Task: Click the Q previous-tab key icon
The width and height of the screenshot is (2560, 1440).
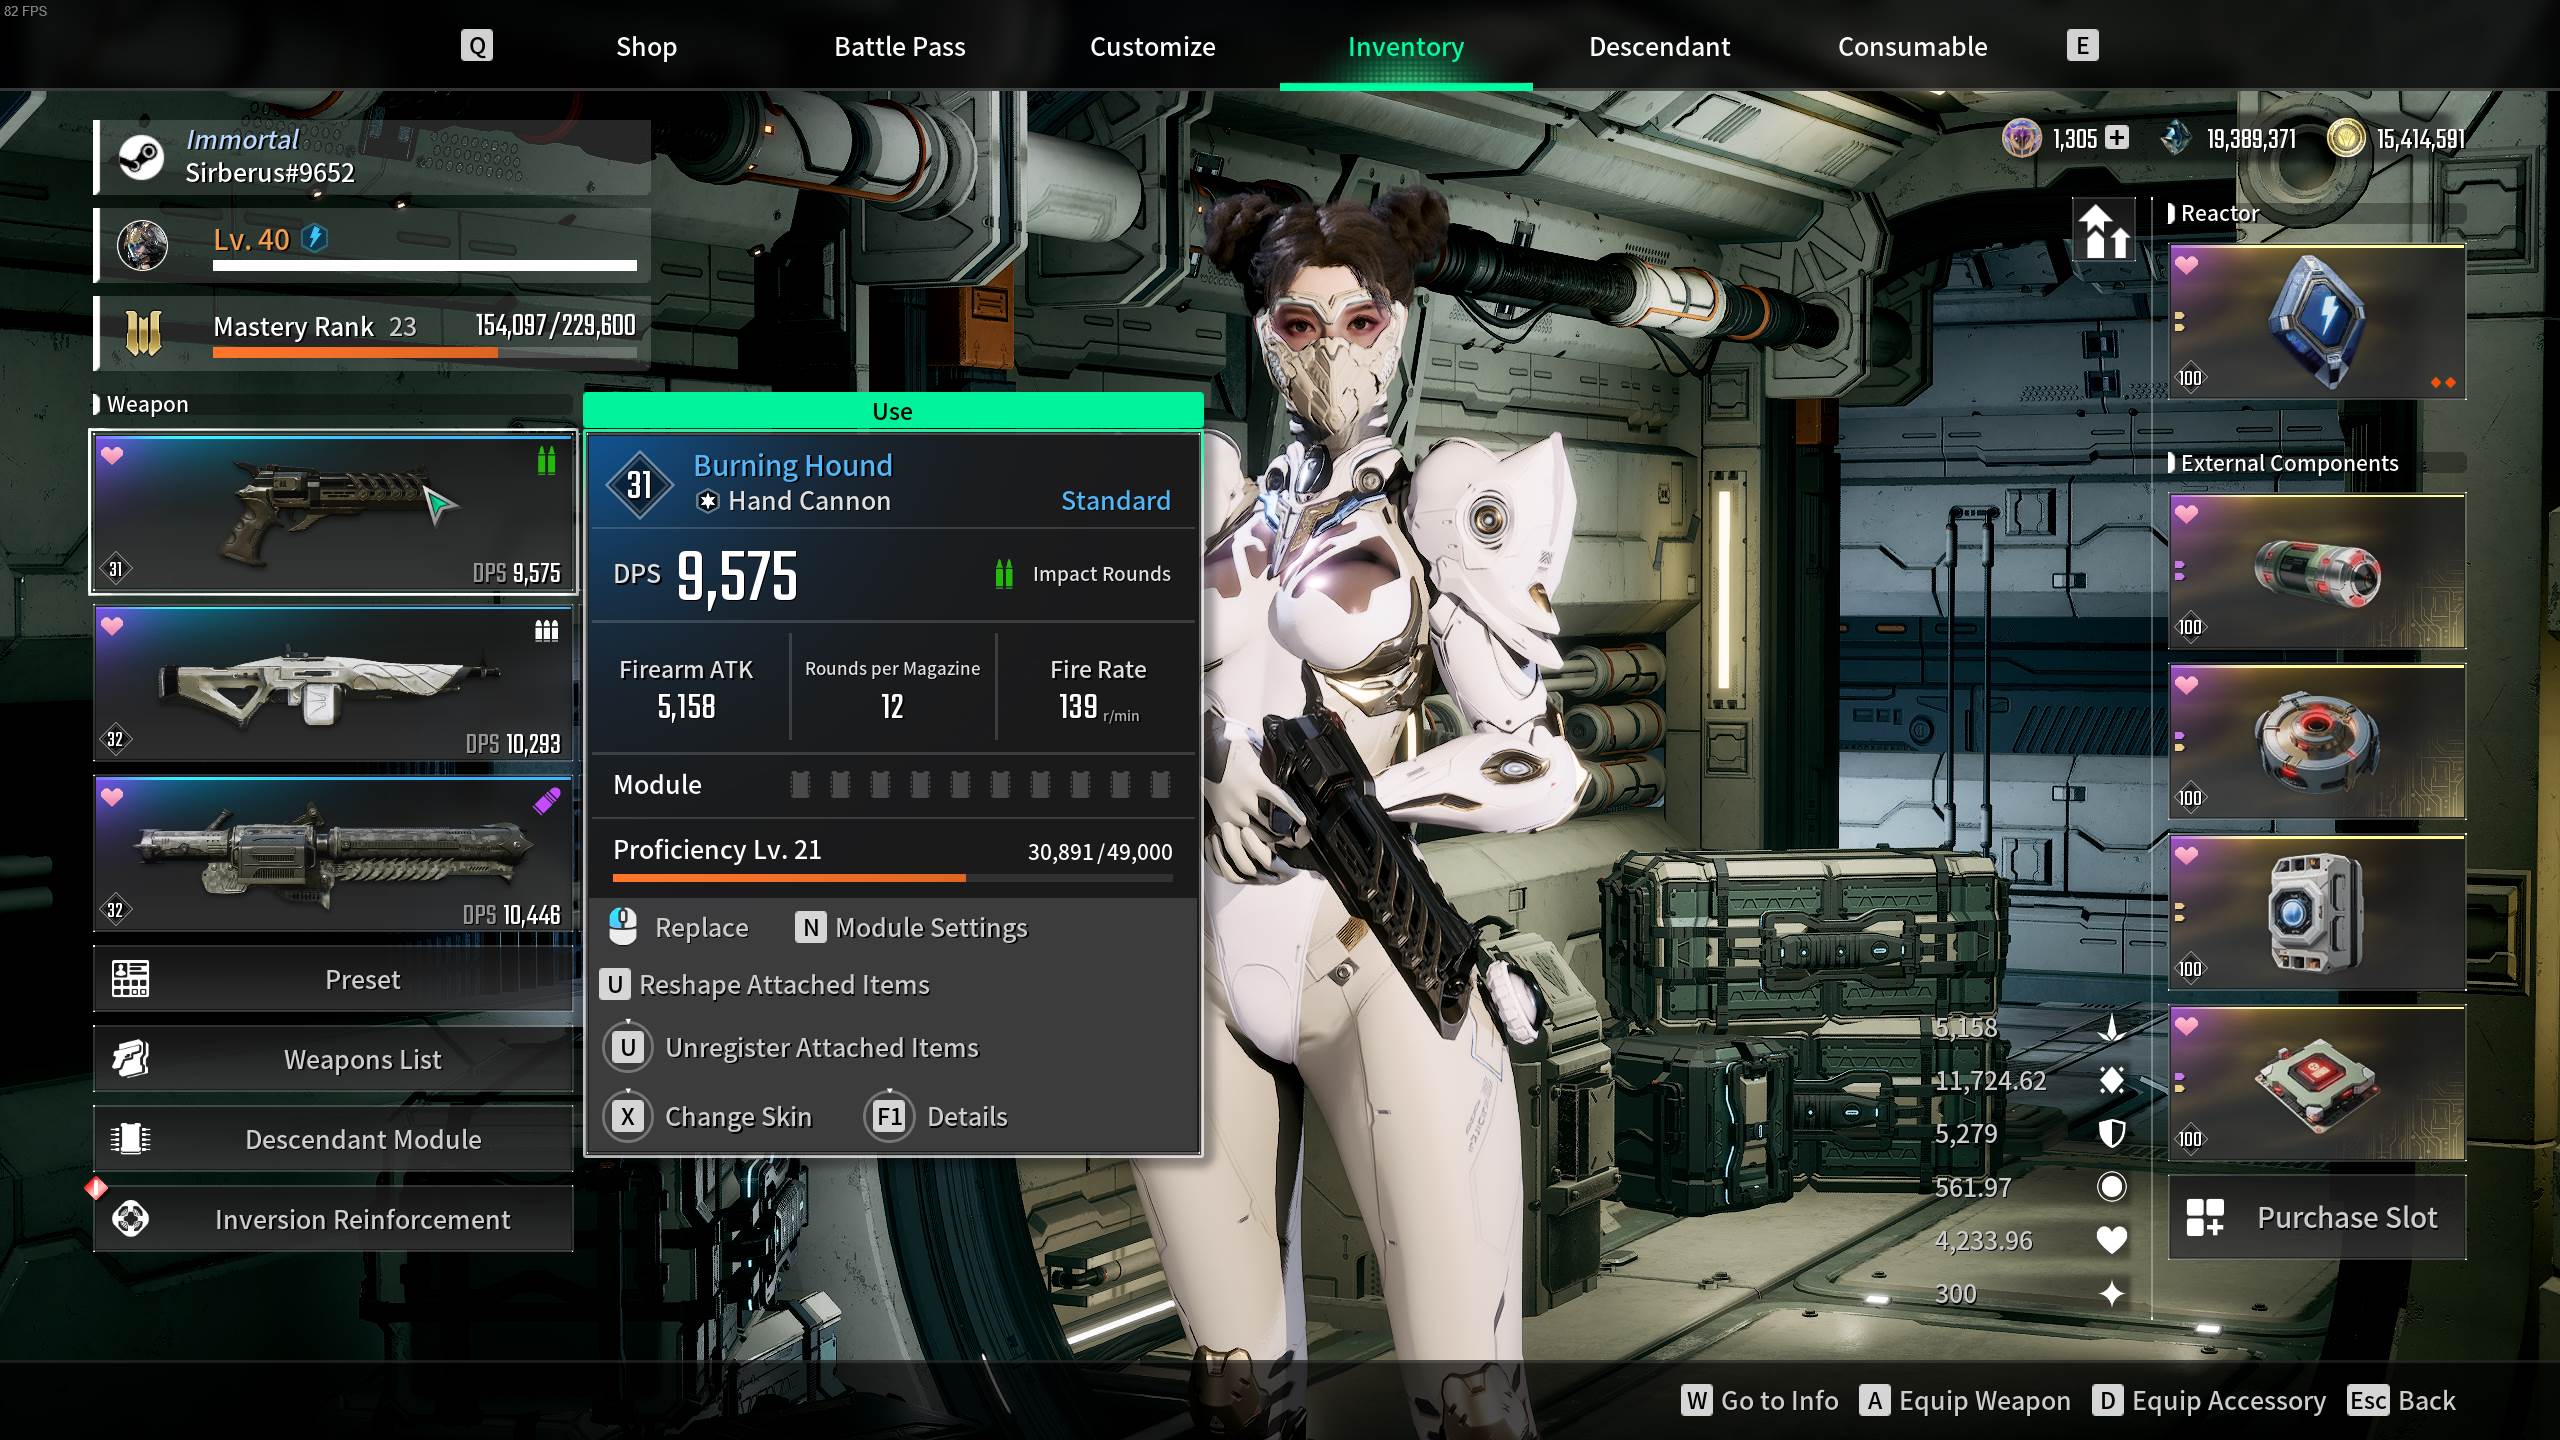Action: pos(477,45)
